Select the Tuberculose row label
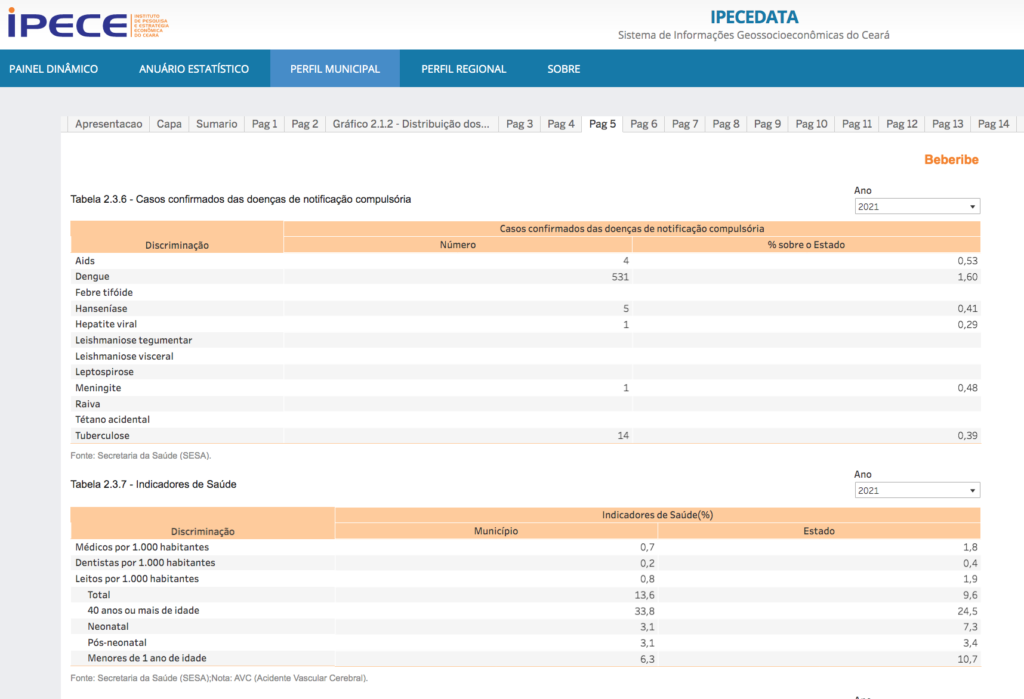The width and height of the screenshot is (1024, 699). coord(102,436)
